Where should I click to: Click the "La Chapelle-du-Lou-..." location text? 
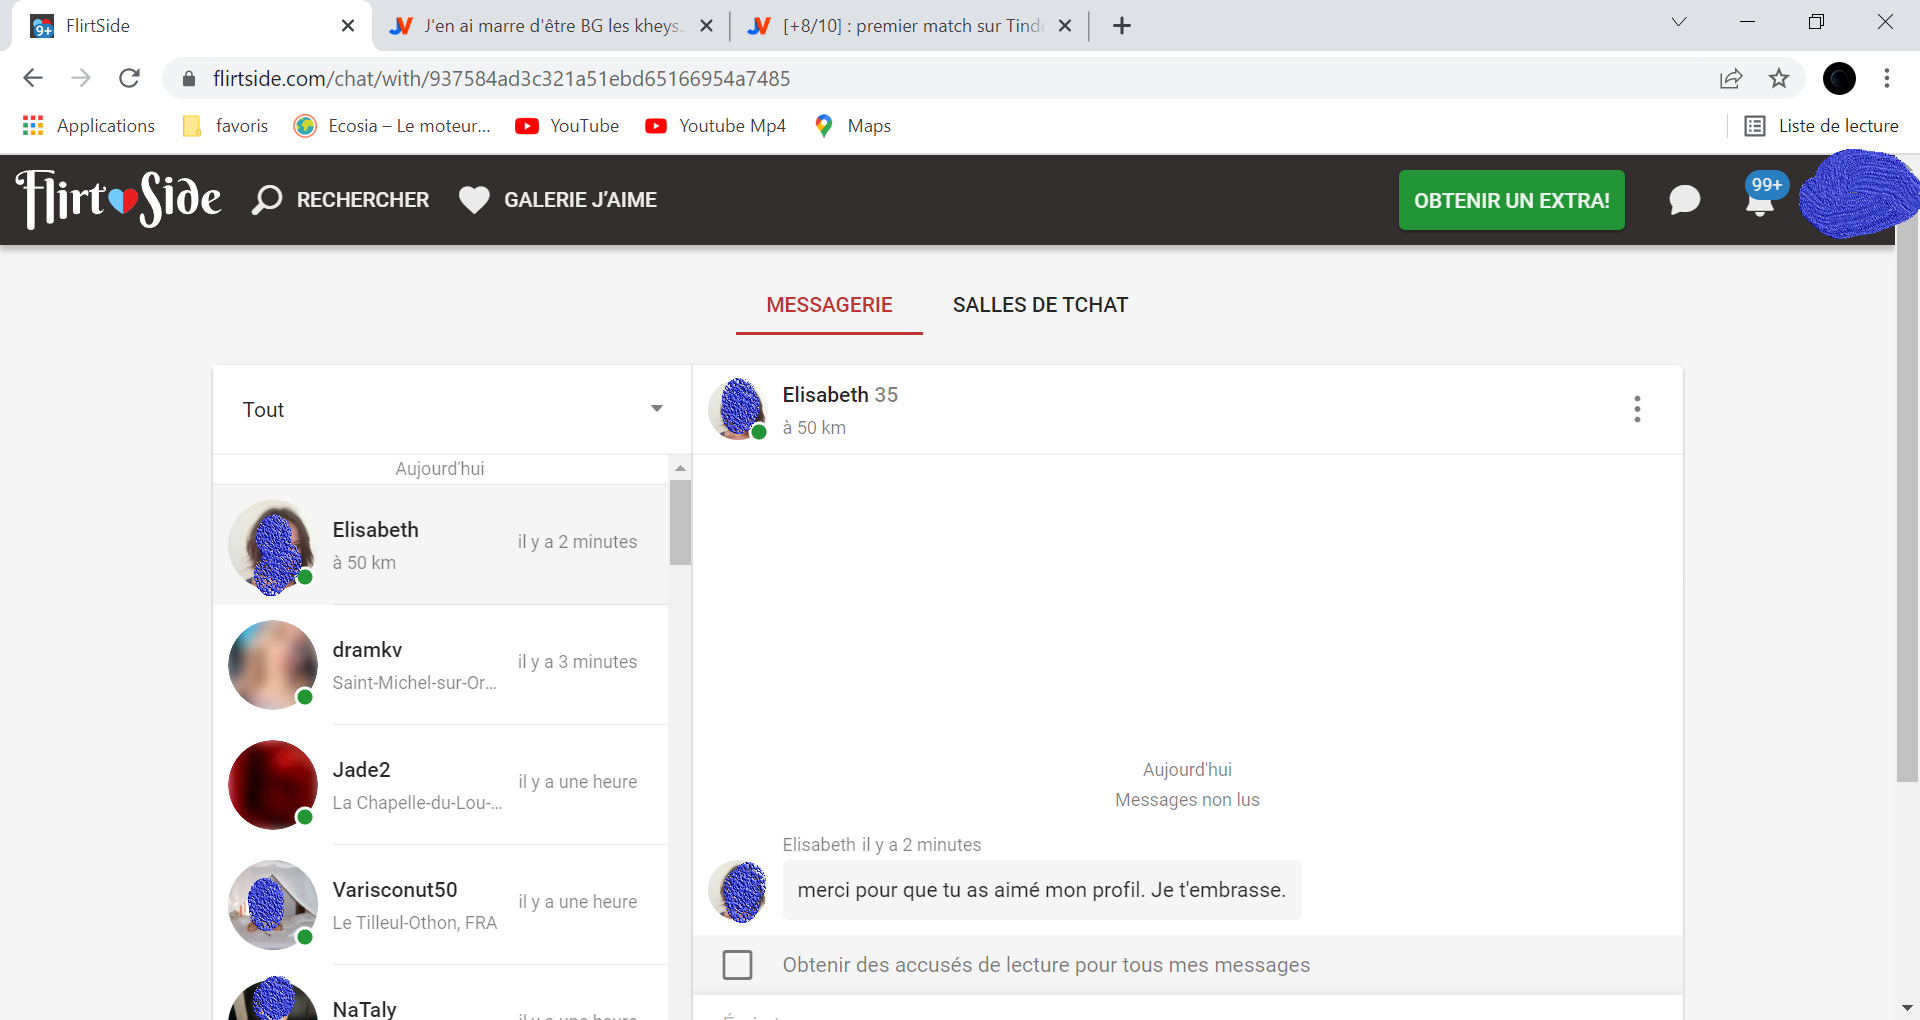point(418,803)
